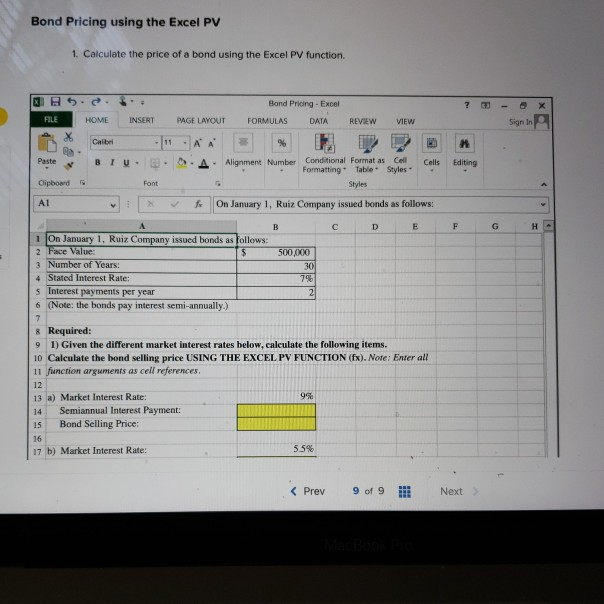Open the Cells group icon
The image size is (604, 604).
[431, 143]
